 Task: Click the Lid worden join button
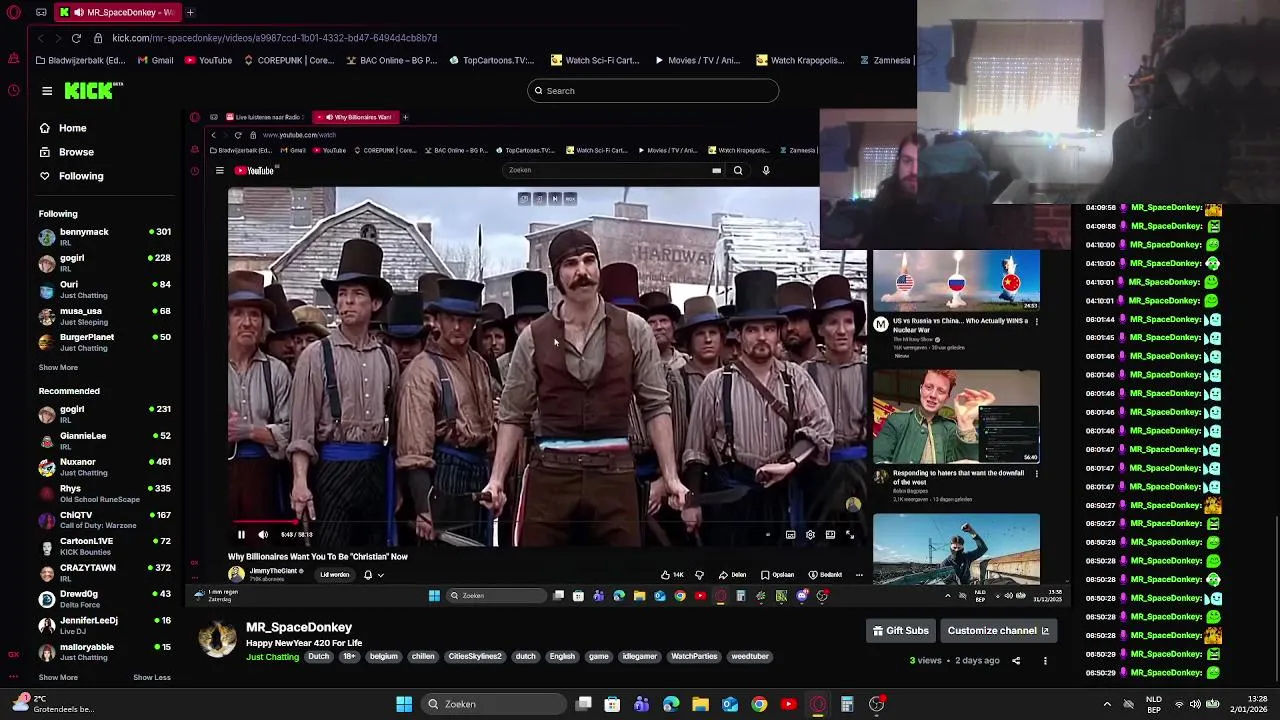coord(334,575)
